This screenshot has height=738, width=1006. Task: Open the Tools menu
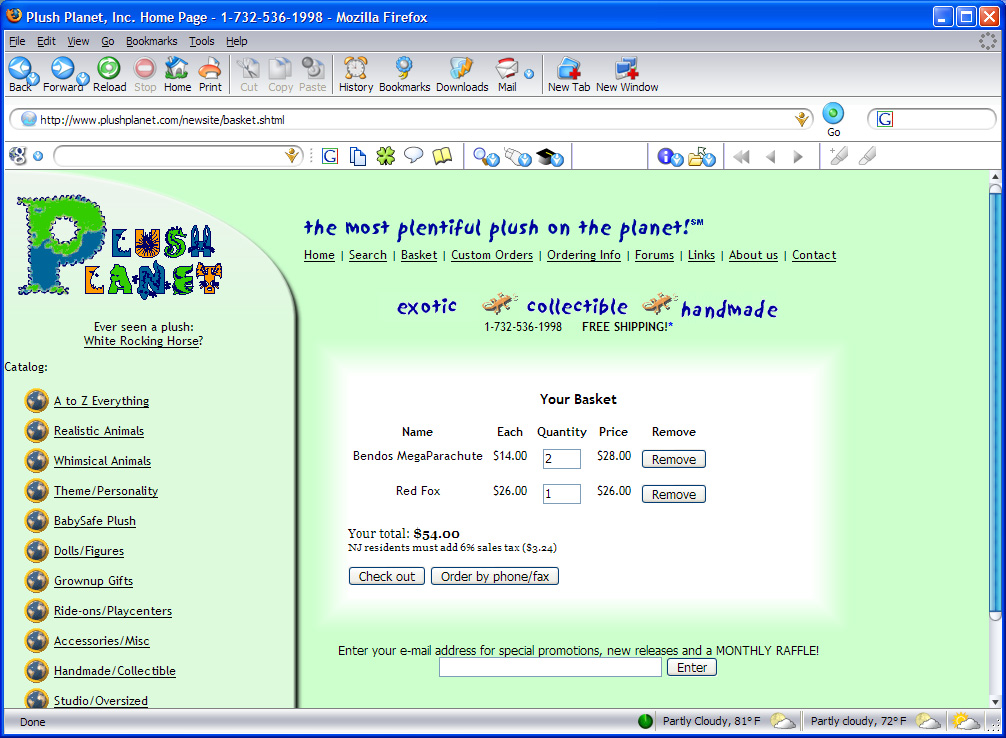tap(202, 41)
